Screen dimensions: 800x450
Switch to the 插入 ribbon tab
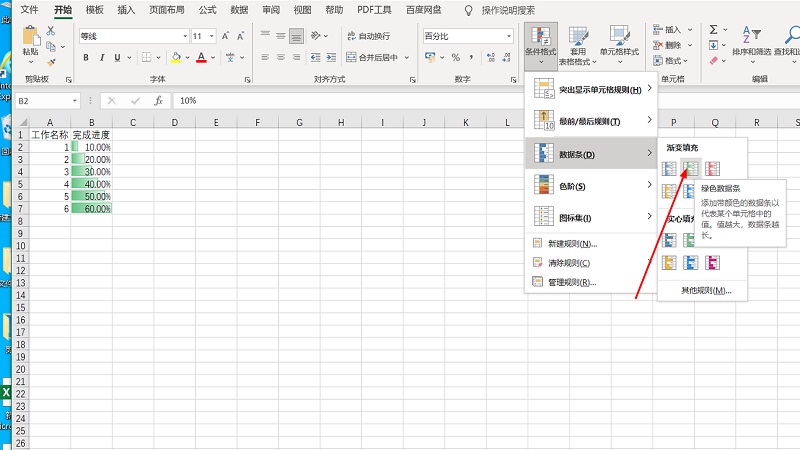[x=126, y=9]
